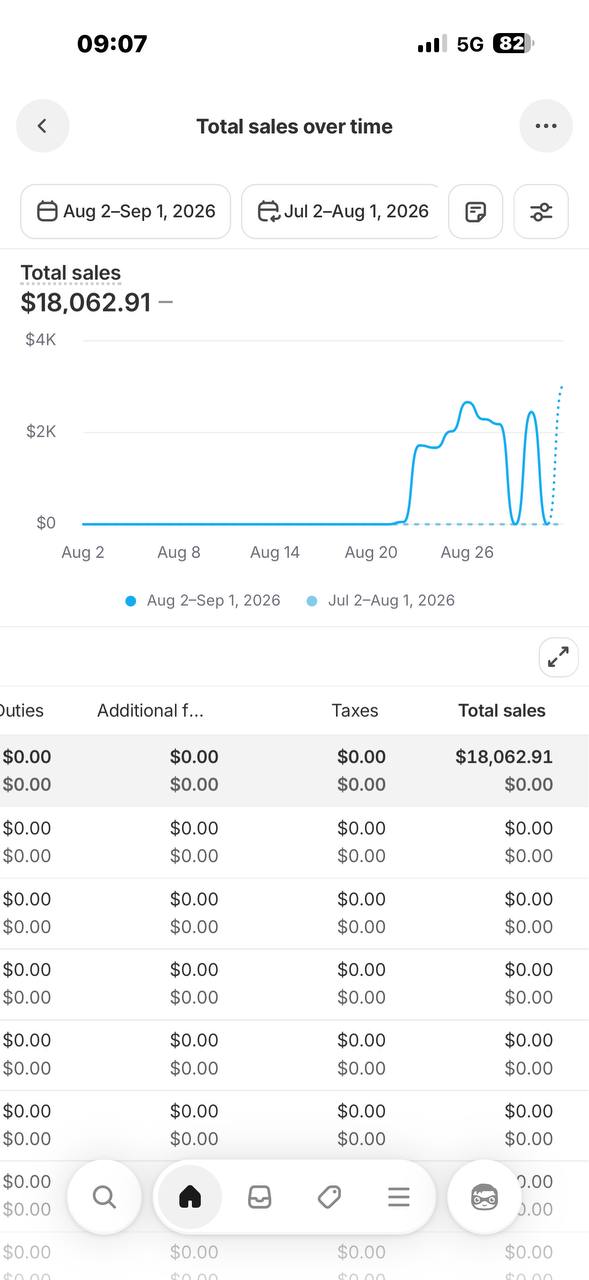
Task: Tap the cellular signal bars icon
Action: 432,44
